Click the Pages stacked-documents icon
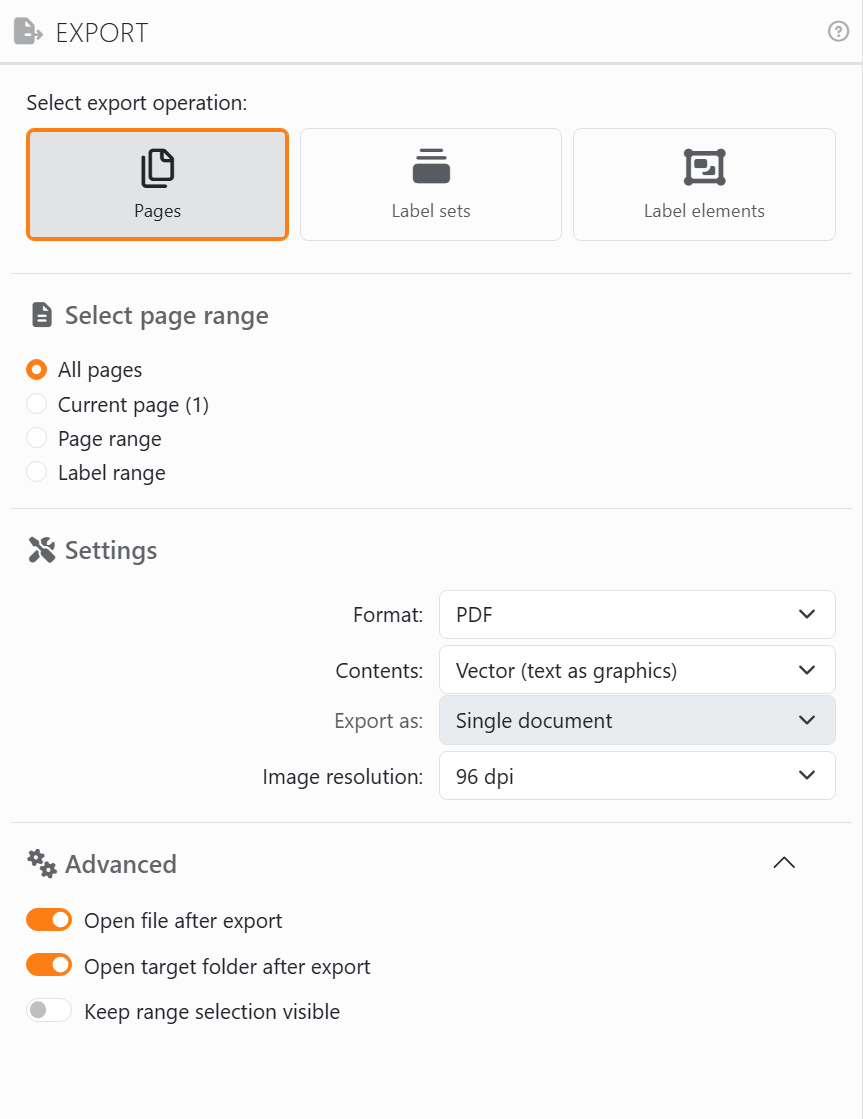The width and height of the screenshot is (863, 1119). tap(158, 168)
